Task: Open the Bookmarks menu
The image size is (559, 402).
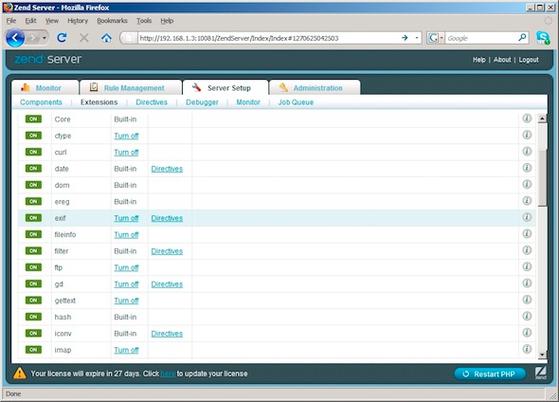Action: [112, 21]
